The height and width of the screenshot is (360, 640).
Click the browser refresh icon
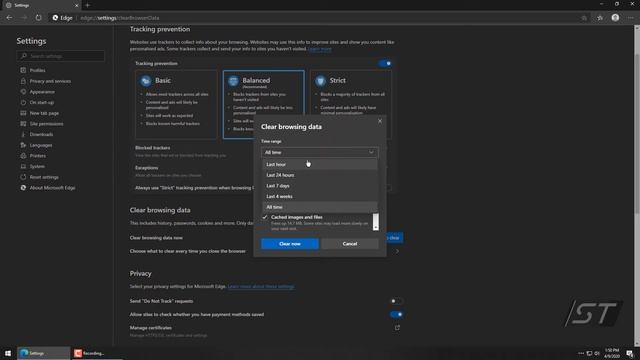[38, 18]
